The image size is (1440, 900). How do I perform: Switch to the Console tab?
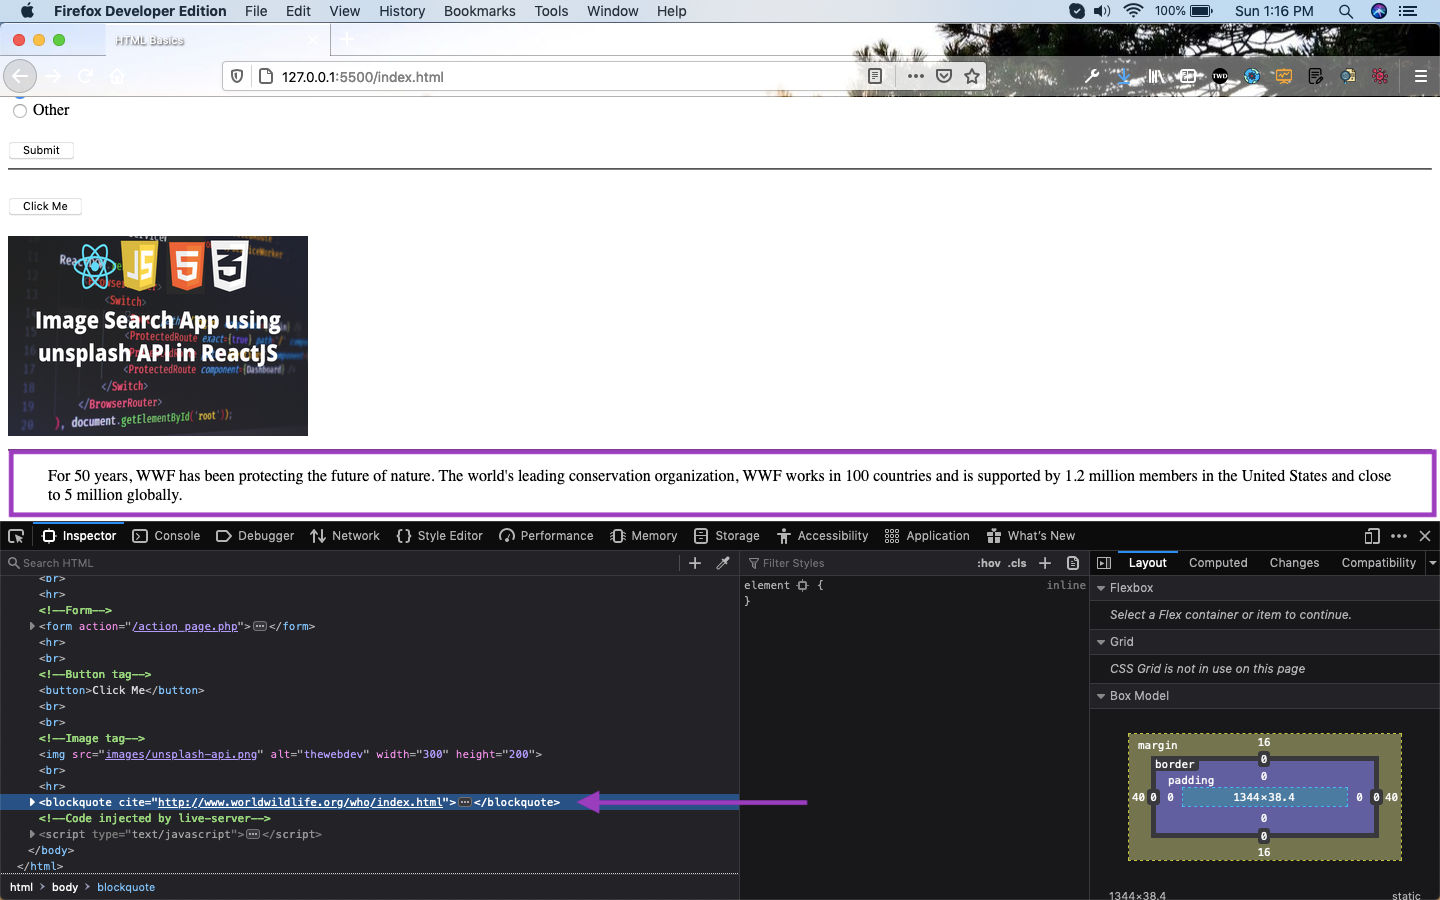click(166, 536)
